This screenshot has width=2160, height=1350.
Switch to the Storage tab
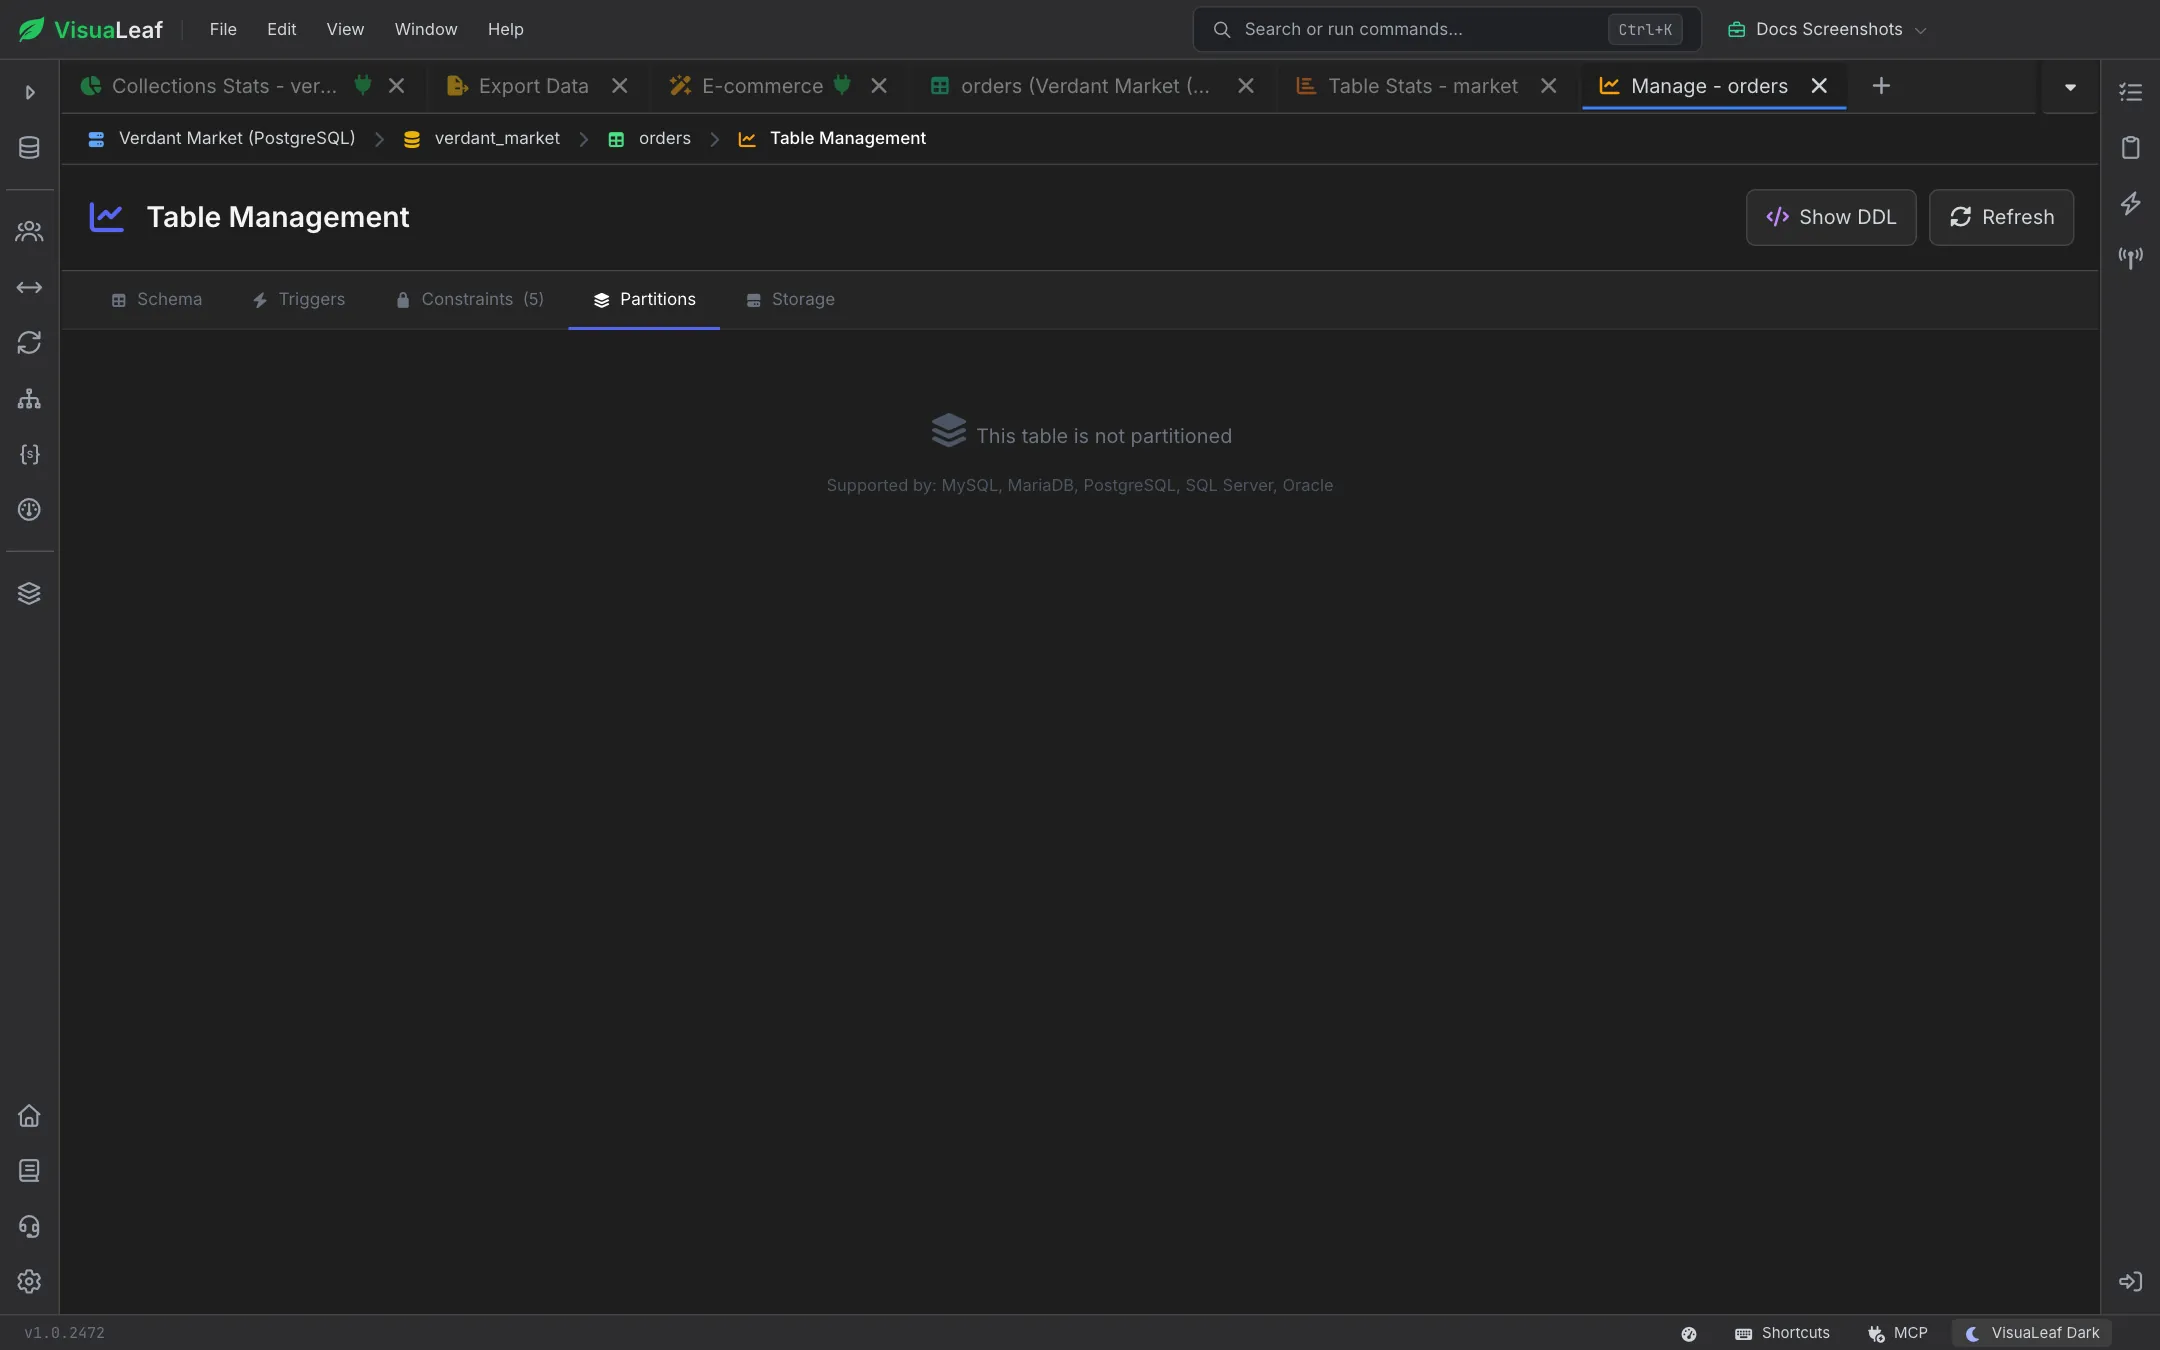[x=791, y=299]
